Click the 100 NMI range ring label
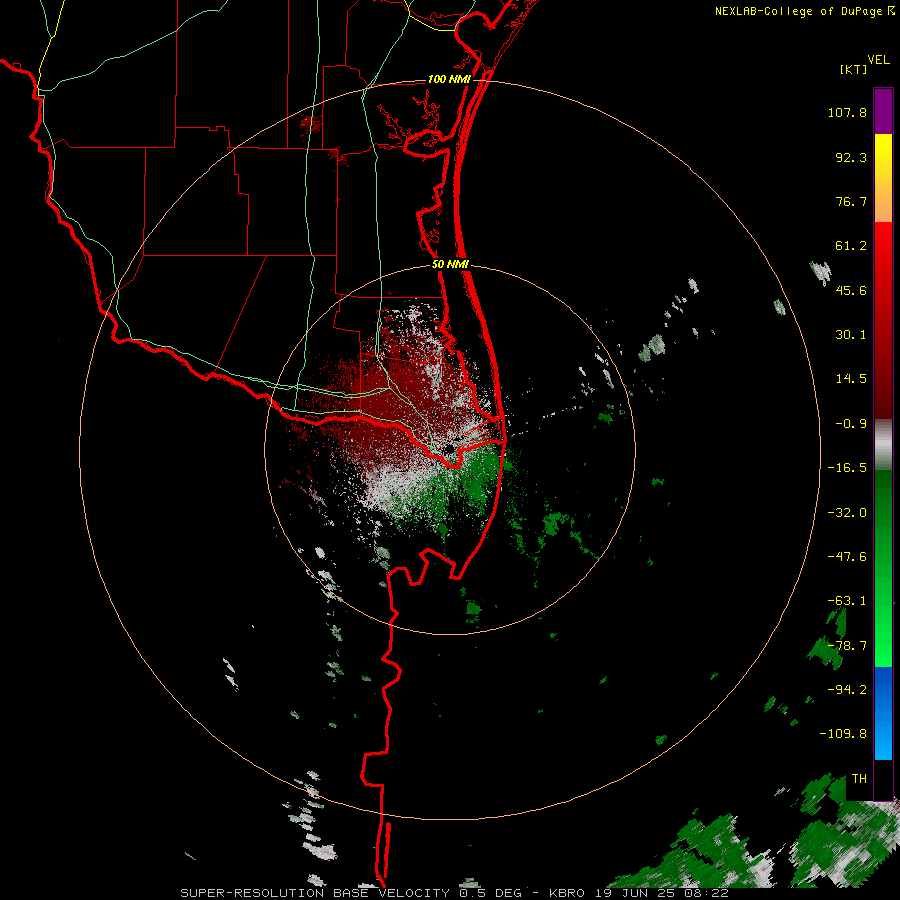Viewport: 900px width, 900px height. pyautogui.click(x=449, y=79)
